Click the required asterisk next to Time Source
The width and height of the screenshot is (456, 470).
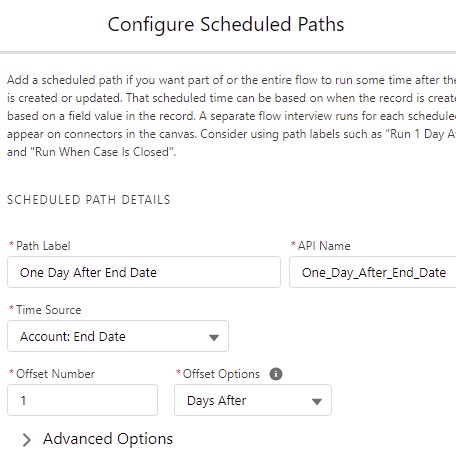[x=11, y=308]
